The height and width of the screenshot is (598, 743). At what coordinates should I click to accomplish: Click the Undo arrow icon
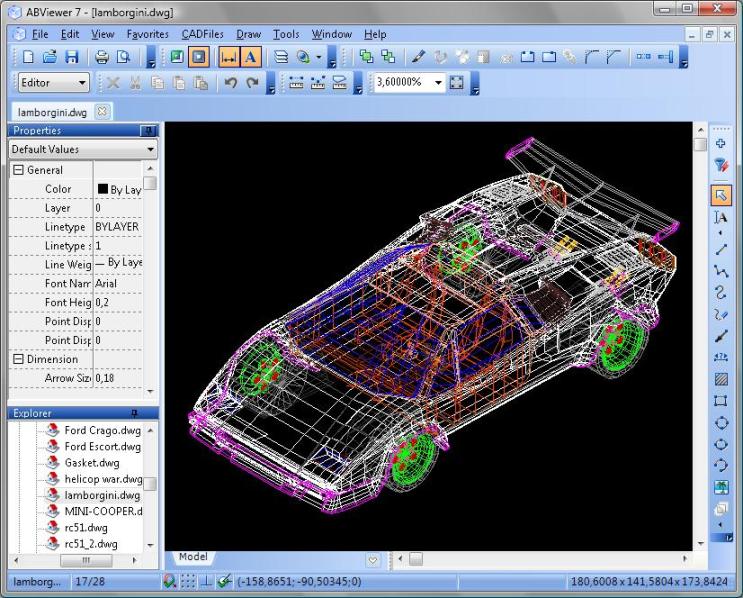click(231, 83)
